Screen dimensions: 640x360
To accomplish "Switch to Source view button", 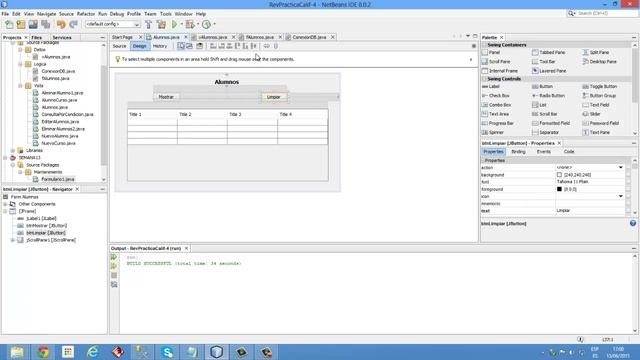I will pyautogui.click(x=119, y=46).
